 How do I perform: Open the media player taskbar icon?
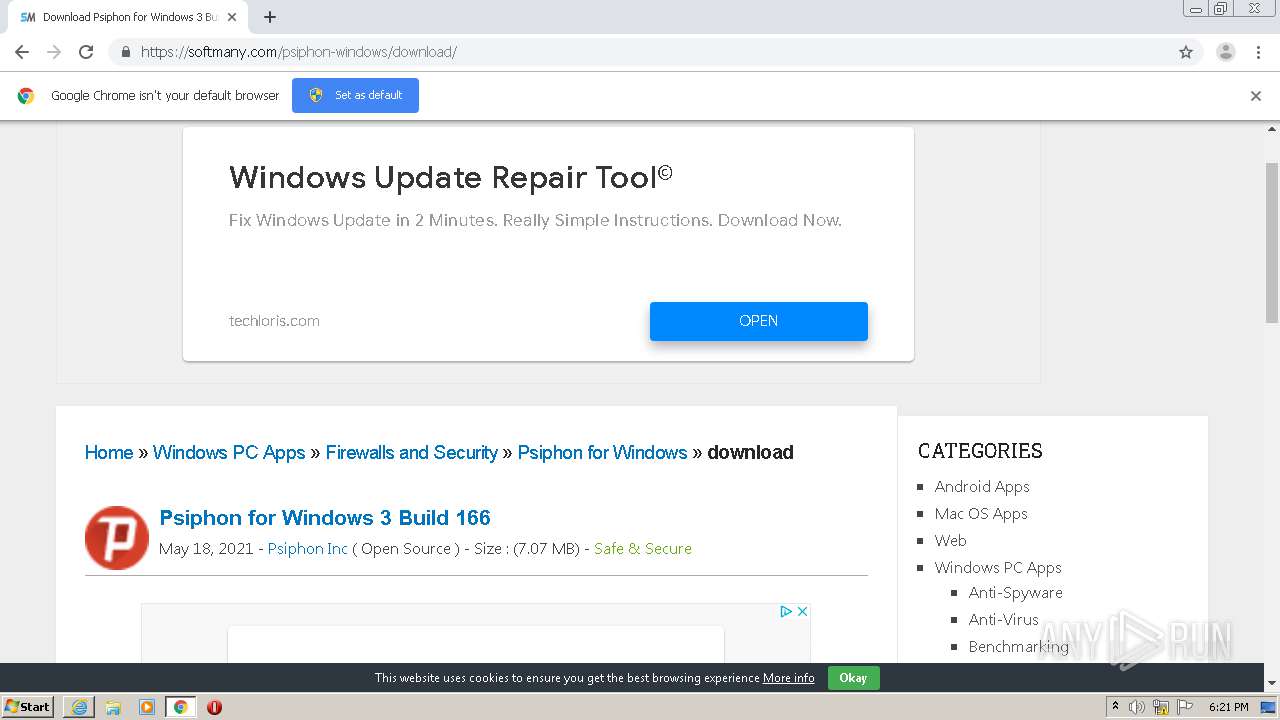pyautogui.click(x=147, y=707)
